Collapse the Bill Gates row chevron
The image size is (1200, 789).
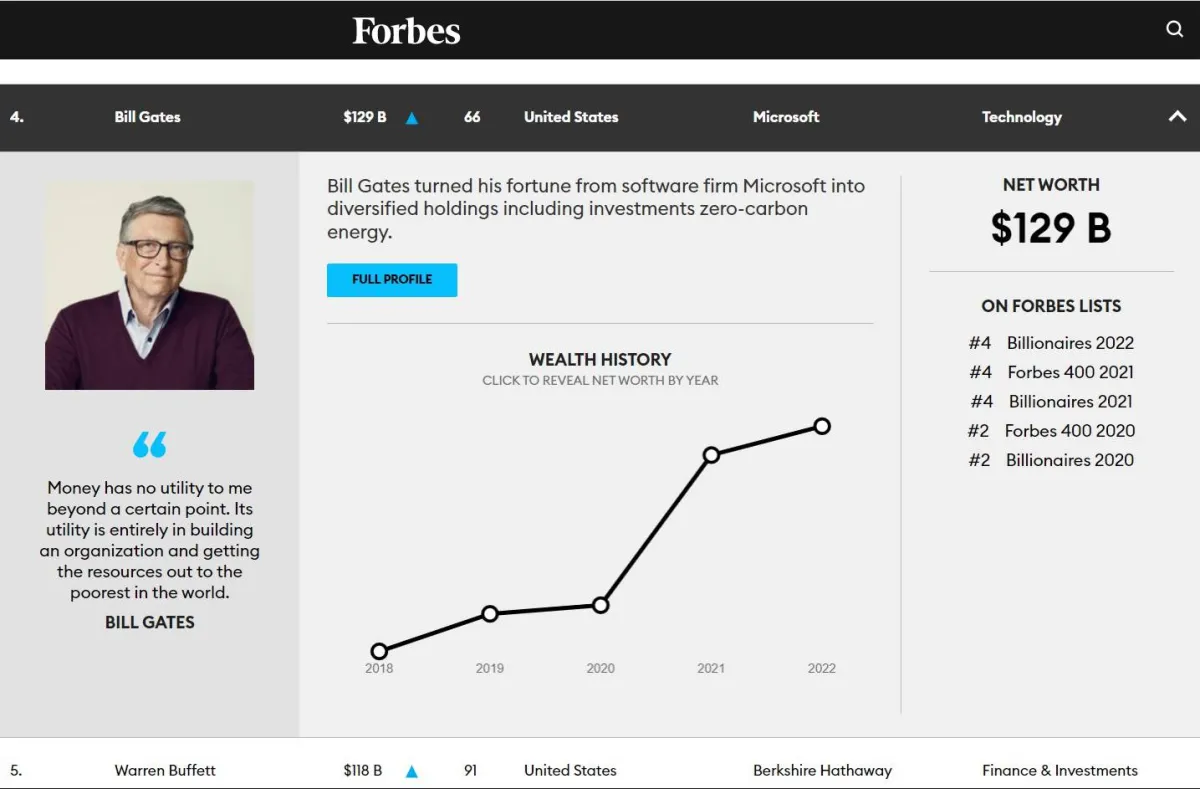pos(1177,117)
